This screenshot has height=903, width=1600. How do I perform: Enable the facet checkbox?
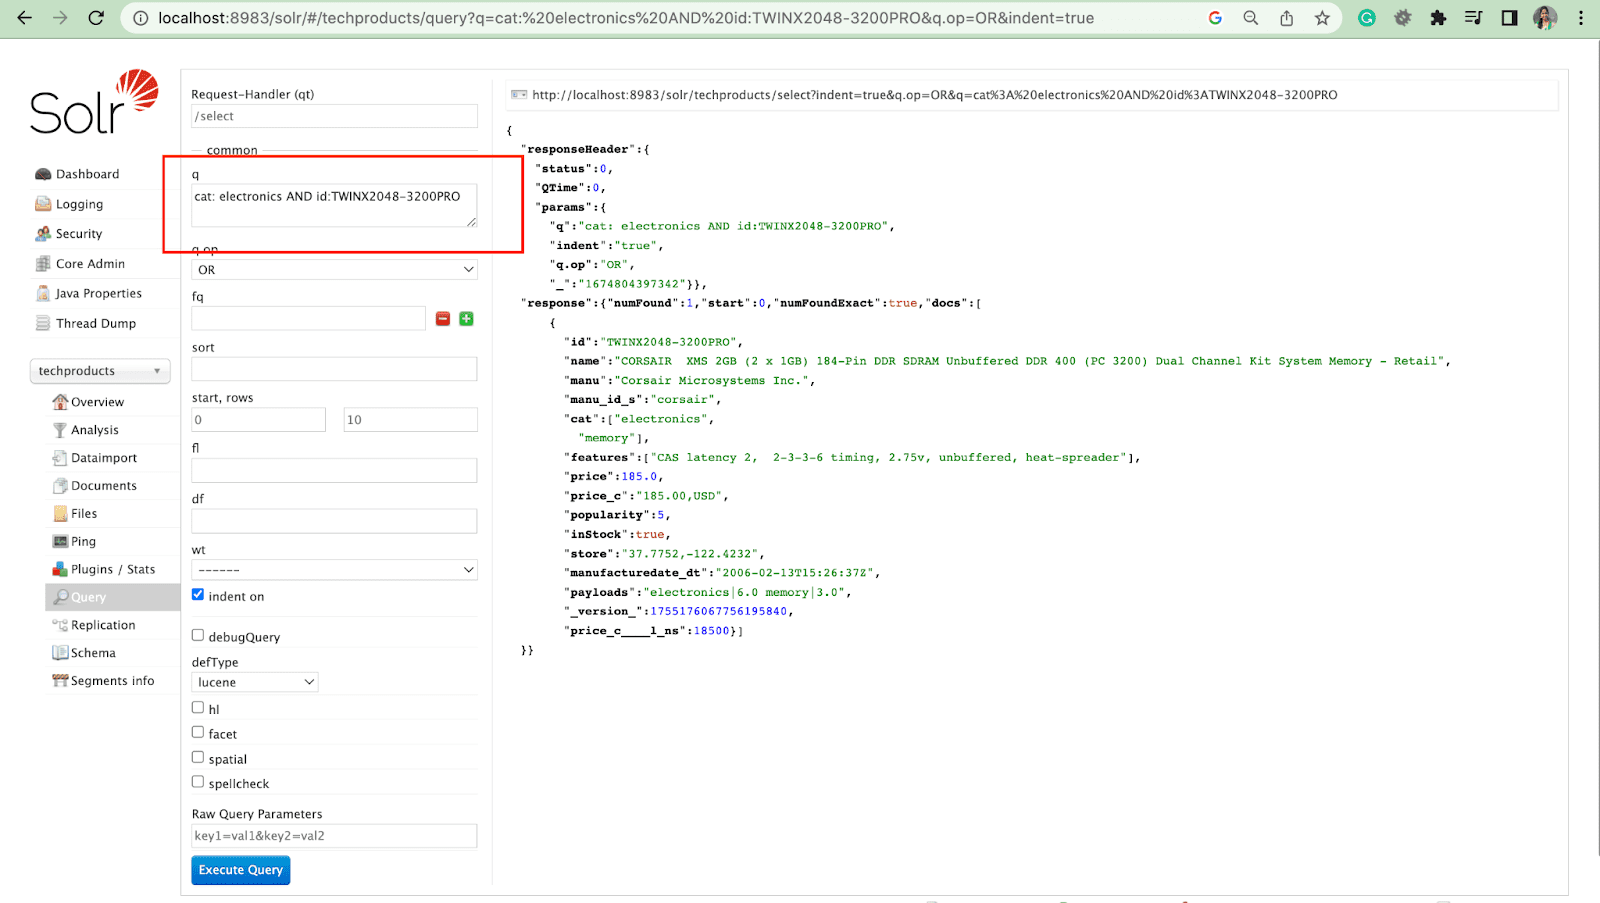[198, 733]
